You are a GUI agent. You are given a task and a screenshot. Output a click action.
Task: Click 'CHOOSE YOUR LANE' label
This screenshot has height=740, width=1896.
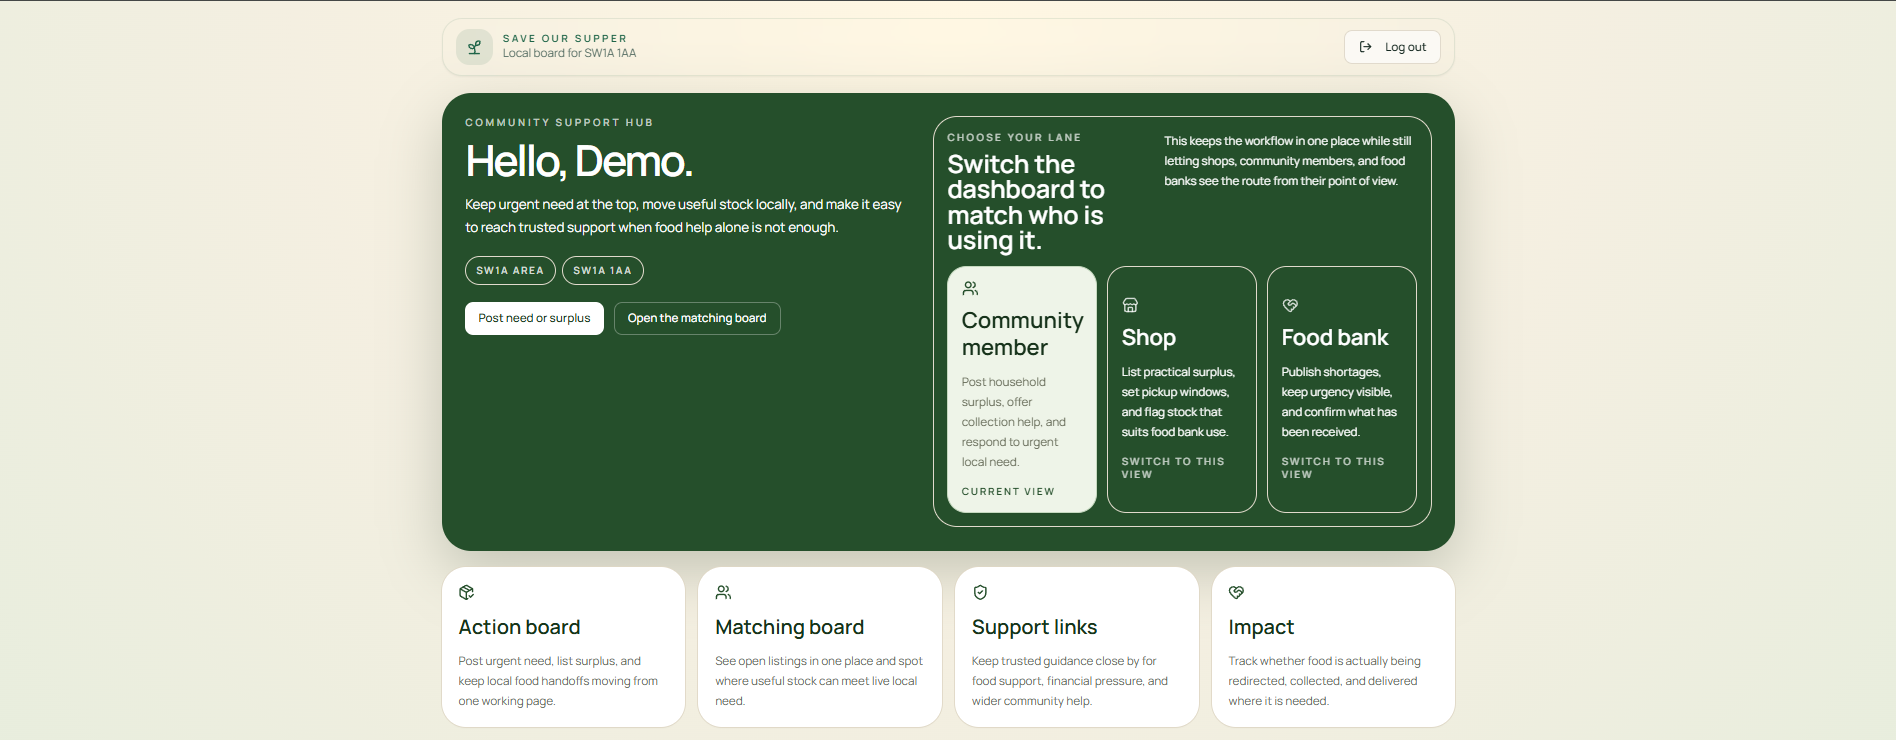point(1014,137)
